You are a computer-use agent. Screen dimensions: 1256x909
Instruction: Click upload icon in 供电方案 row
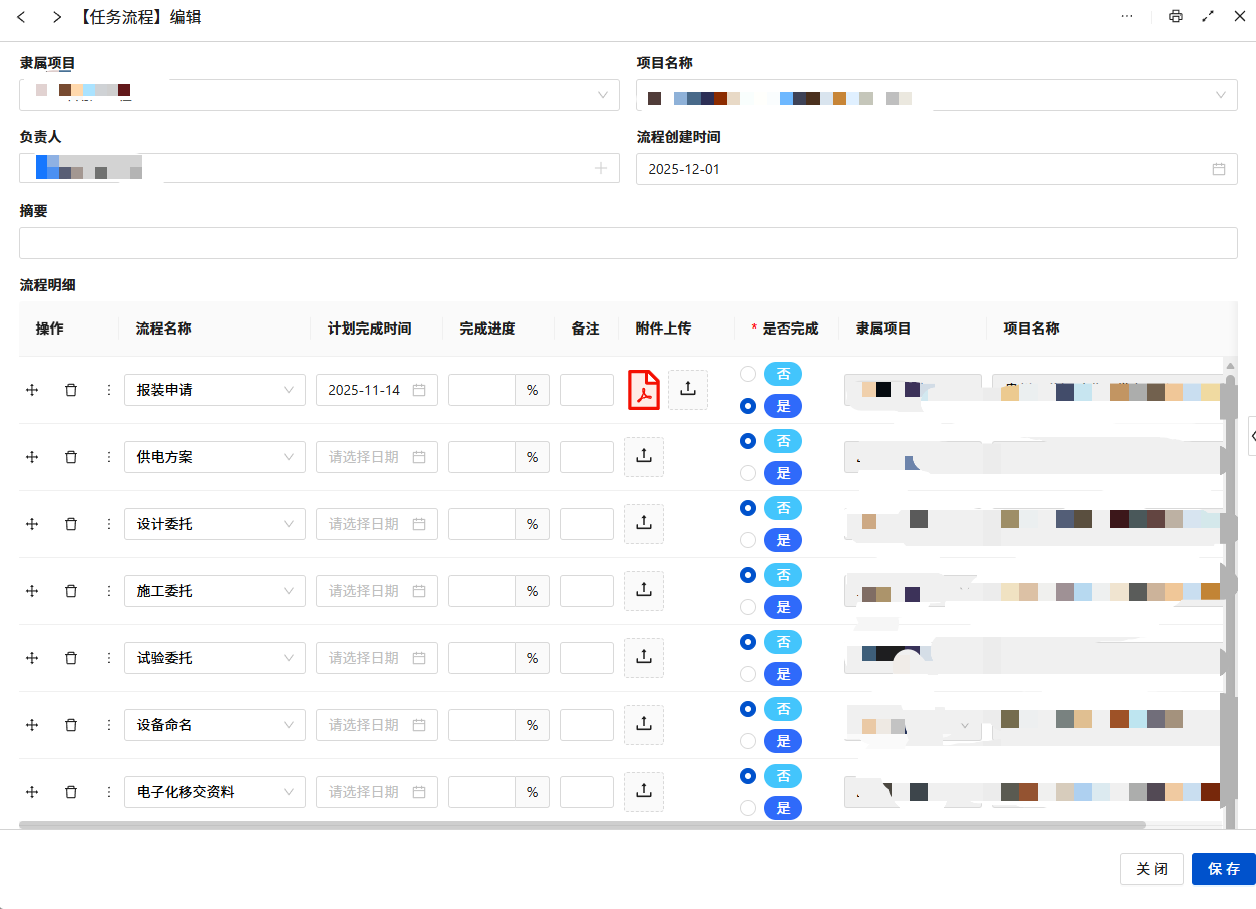(644, 456)
